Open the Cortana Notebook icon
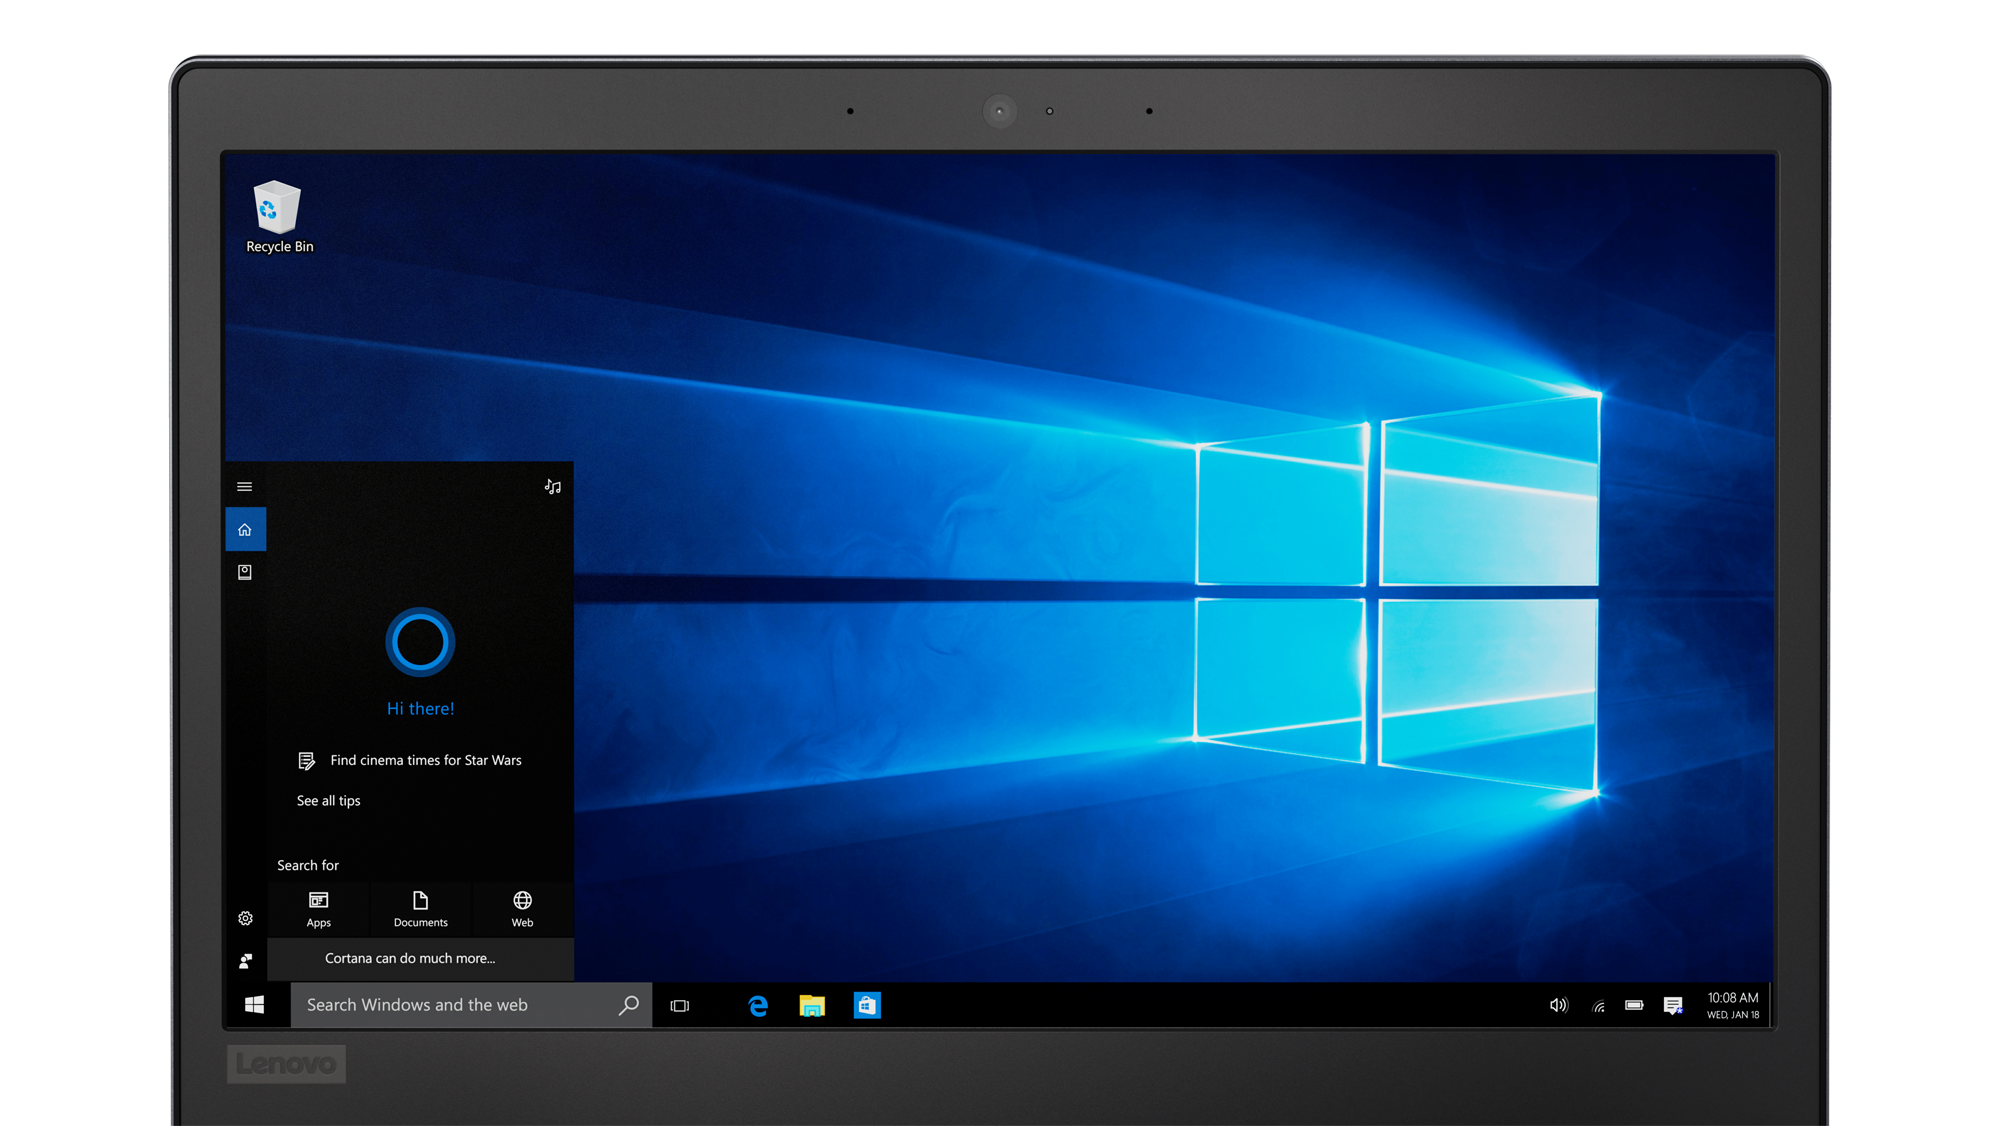This screenshot has height=1126, width=2000. point(245,572)
